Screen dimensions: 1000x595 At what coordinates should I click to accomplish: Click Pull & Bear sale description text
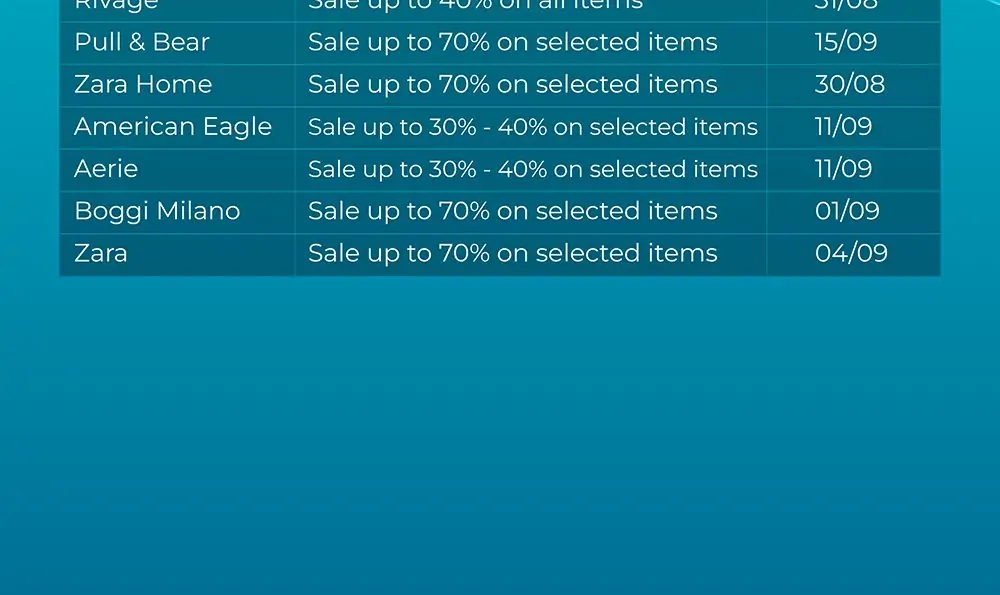point(513,42)
